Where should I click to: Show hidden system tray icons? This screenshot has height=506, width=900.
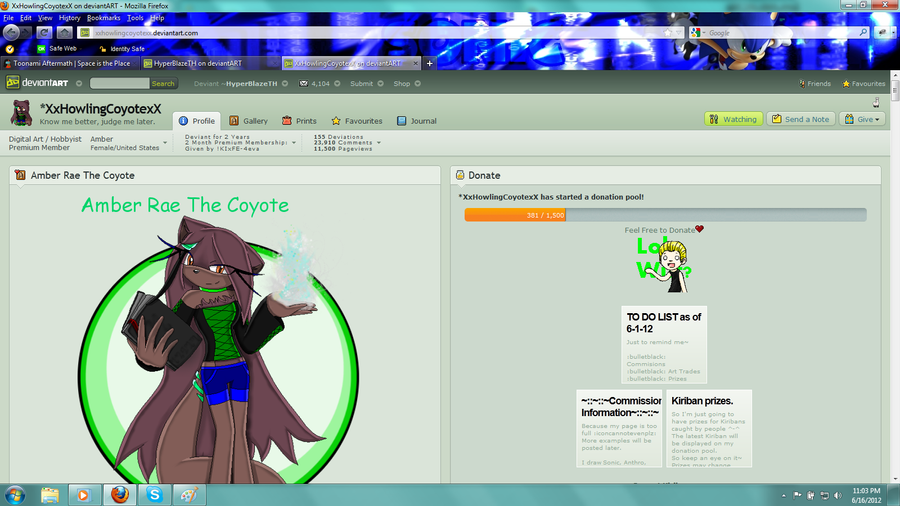coord(783,495)
